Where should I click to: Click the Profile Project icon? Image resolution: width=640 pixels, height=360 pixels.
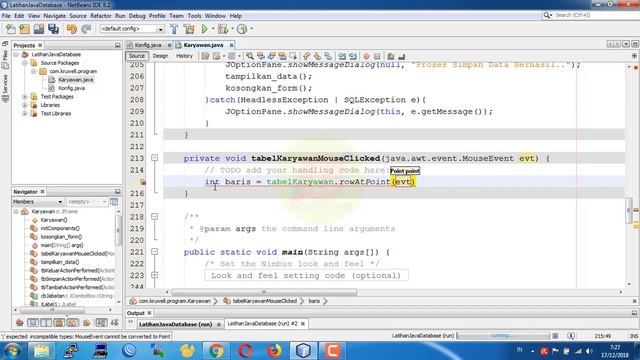[x=242, y=29]
